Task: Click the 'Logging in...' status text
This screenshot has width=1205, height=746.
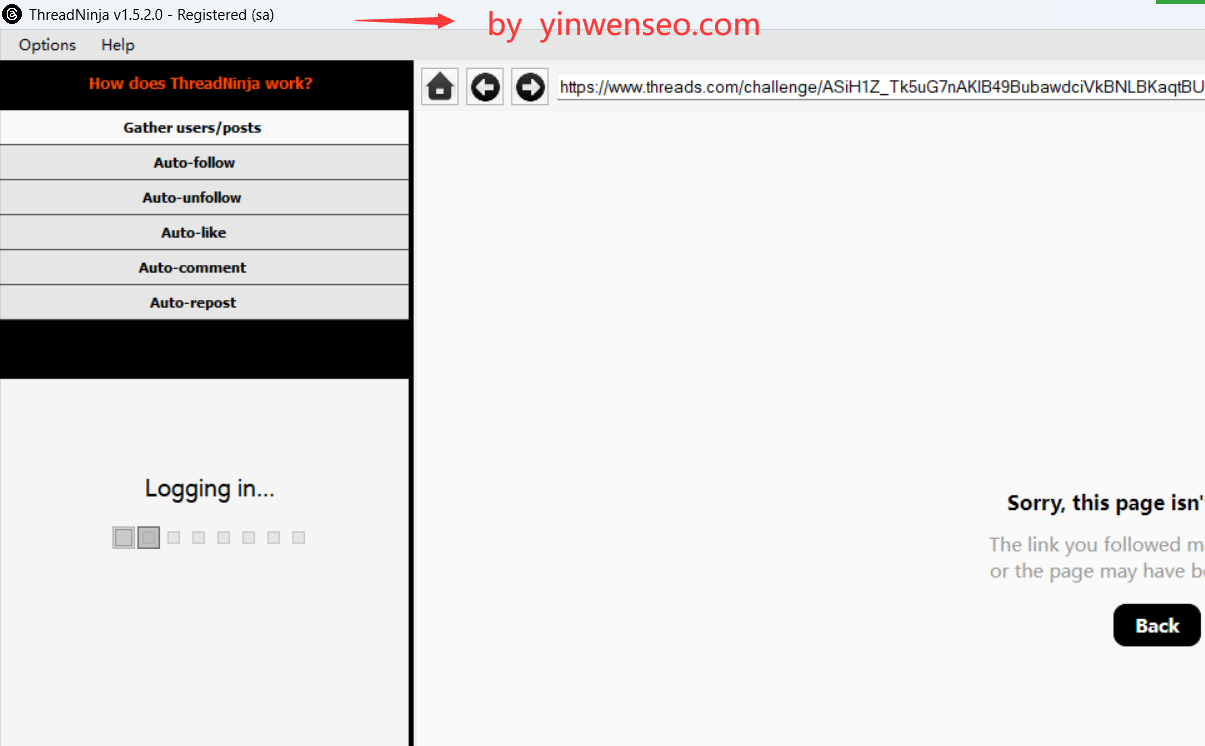Action: (209, 488)
